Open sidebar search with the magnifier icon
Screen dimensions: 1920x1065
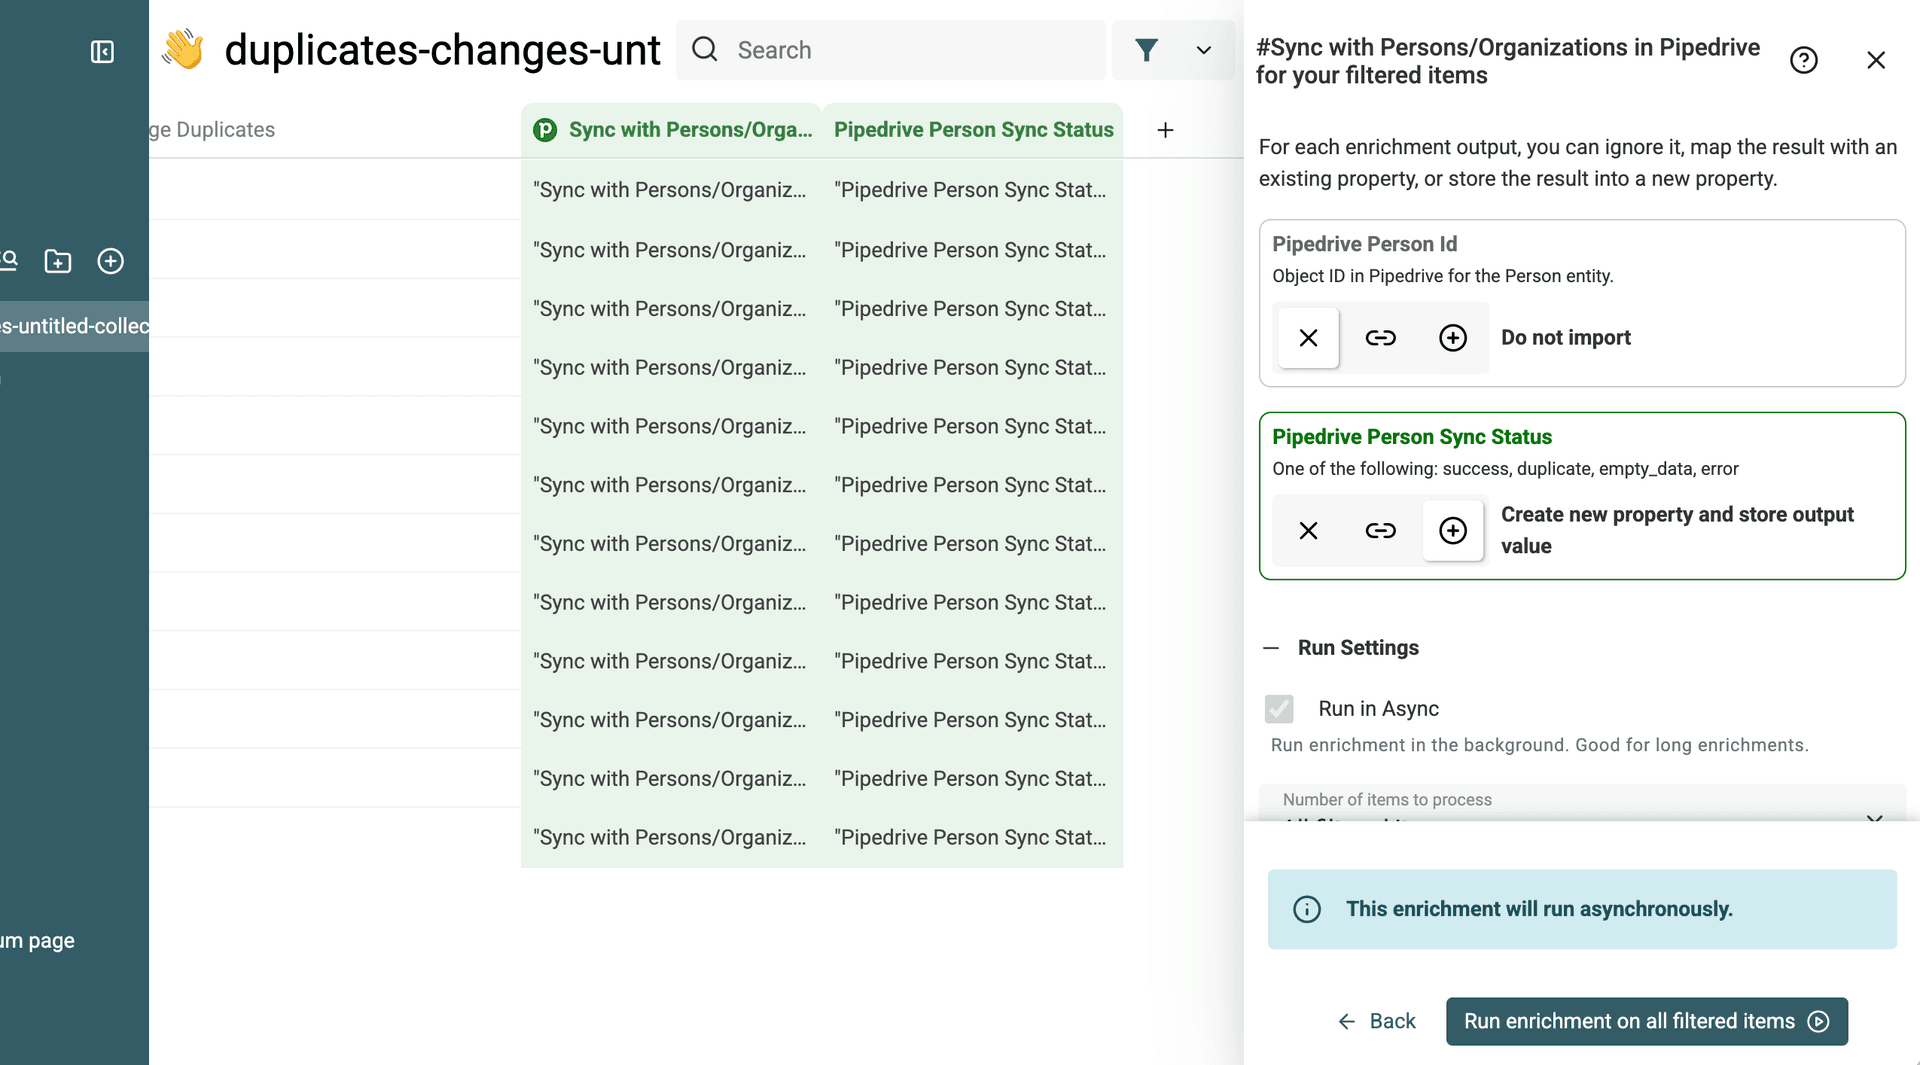pyautogui.click(x=8, y=261)
